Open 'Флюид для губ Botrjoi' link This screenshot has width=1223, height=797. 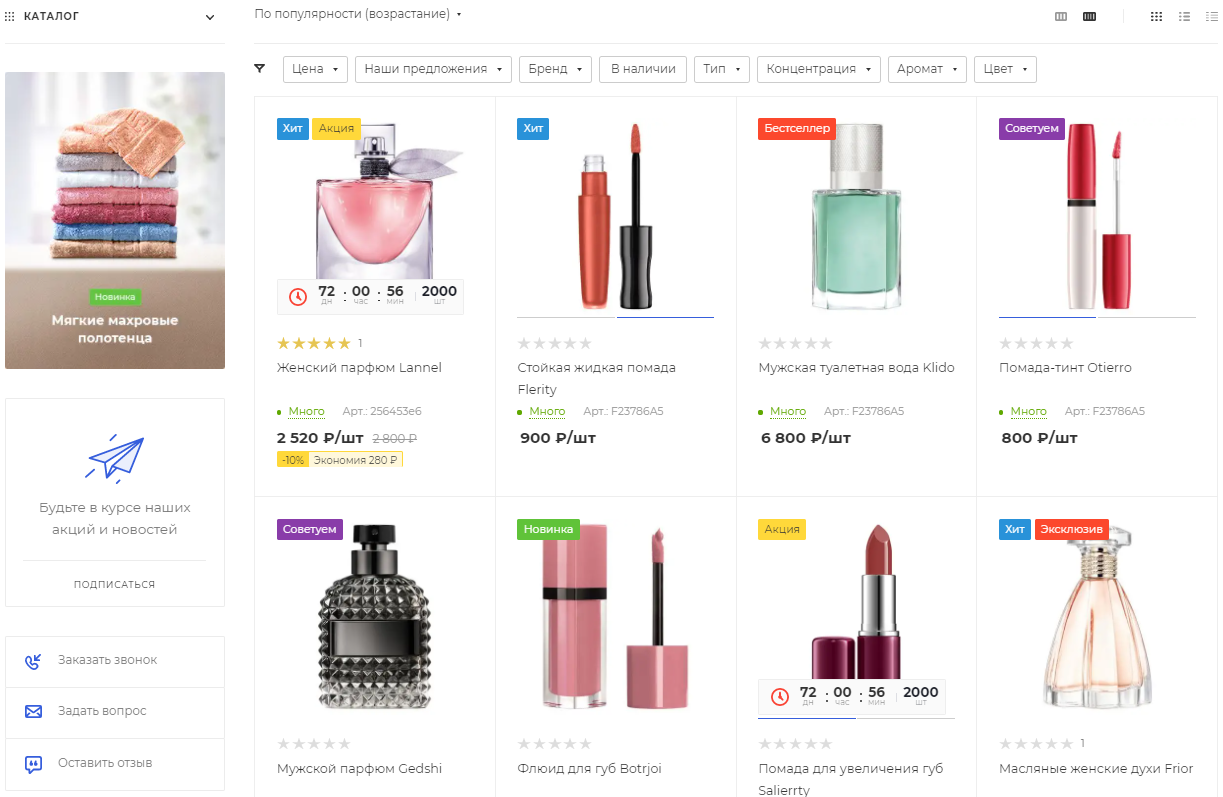click(x=589, y=769)
